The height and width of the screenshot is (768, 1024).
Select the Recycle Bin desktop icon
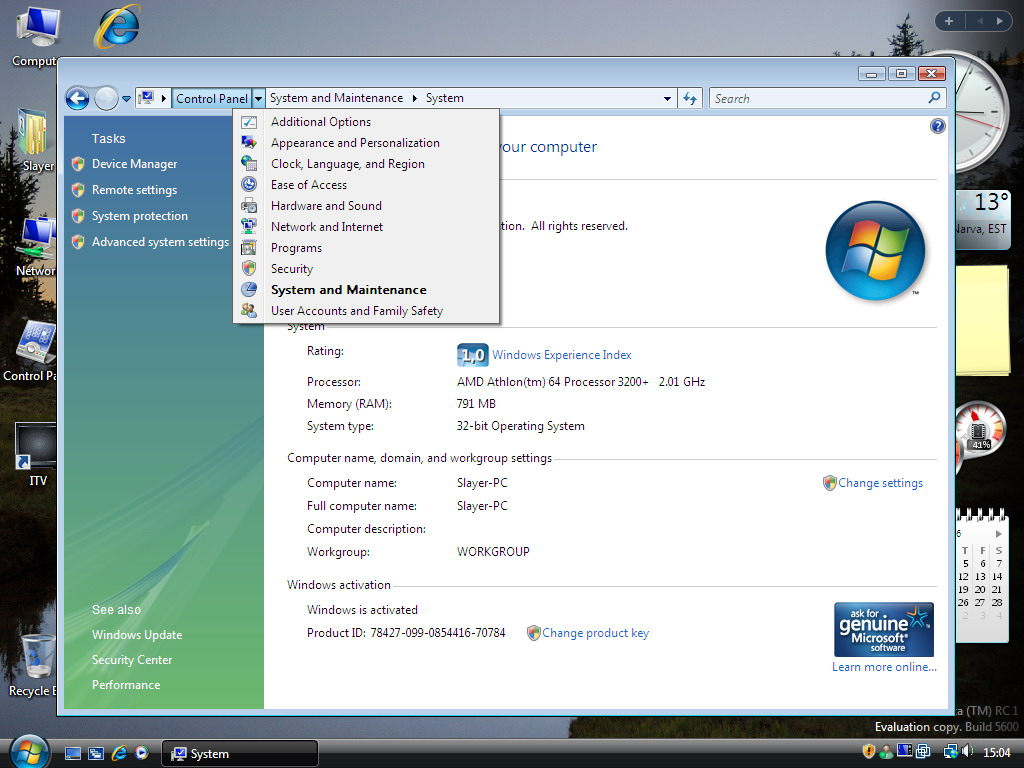click(x=34, y=665)
